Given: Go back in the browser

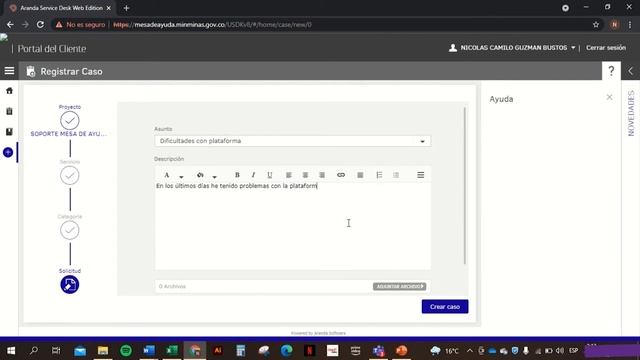Looking at the screenshot, I should point(10,25).
